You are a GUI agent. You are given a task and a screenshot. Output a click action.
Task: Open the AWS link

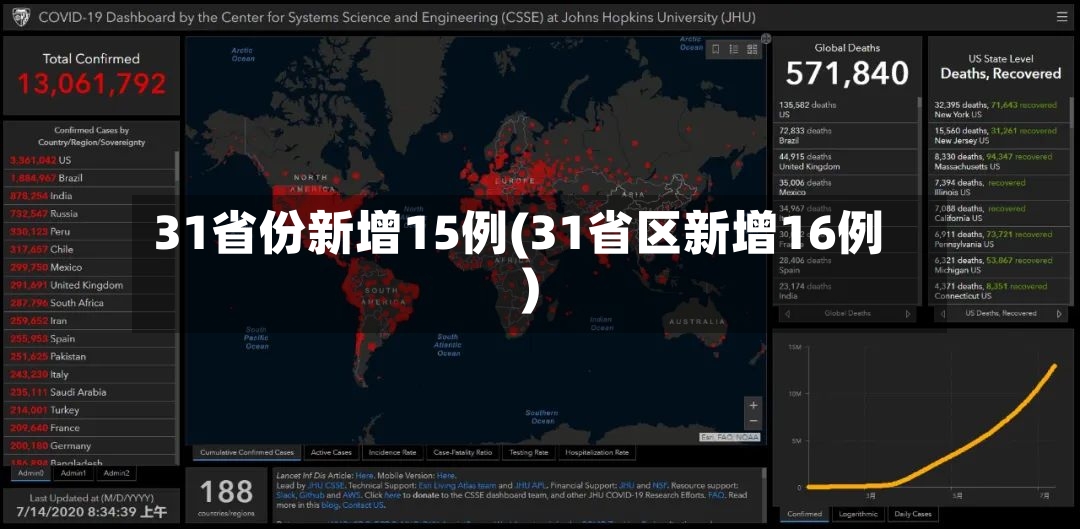(x=351, y=495)
